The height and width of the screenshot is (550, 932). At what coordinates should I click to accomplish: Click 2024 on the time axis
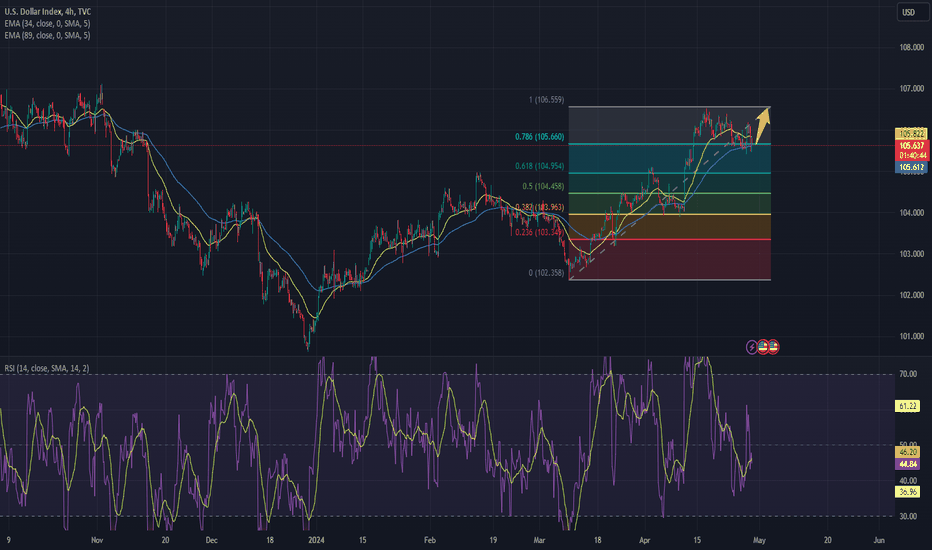(x=316, y=540)
